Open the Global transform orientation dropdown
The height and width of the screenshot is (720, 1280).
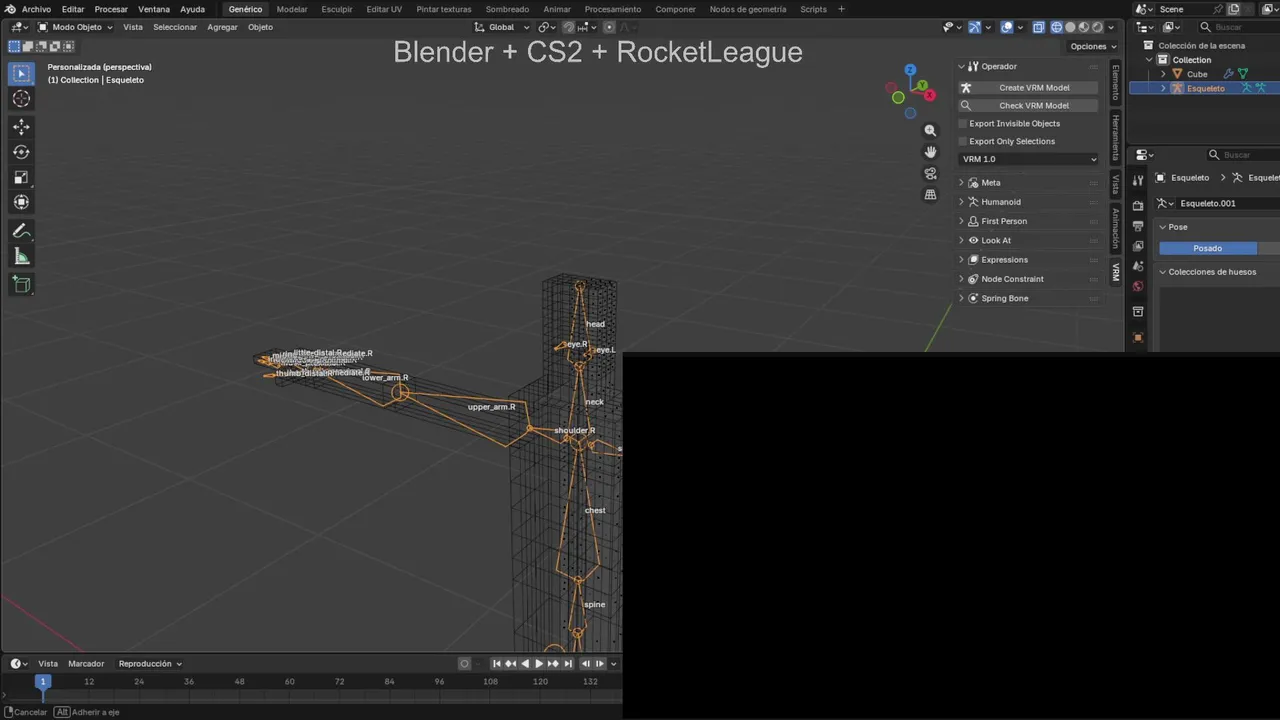point(502,27)
